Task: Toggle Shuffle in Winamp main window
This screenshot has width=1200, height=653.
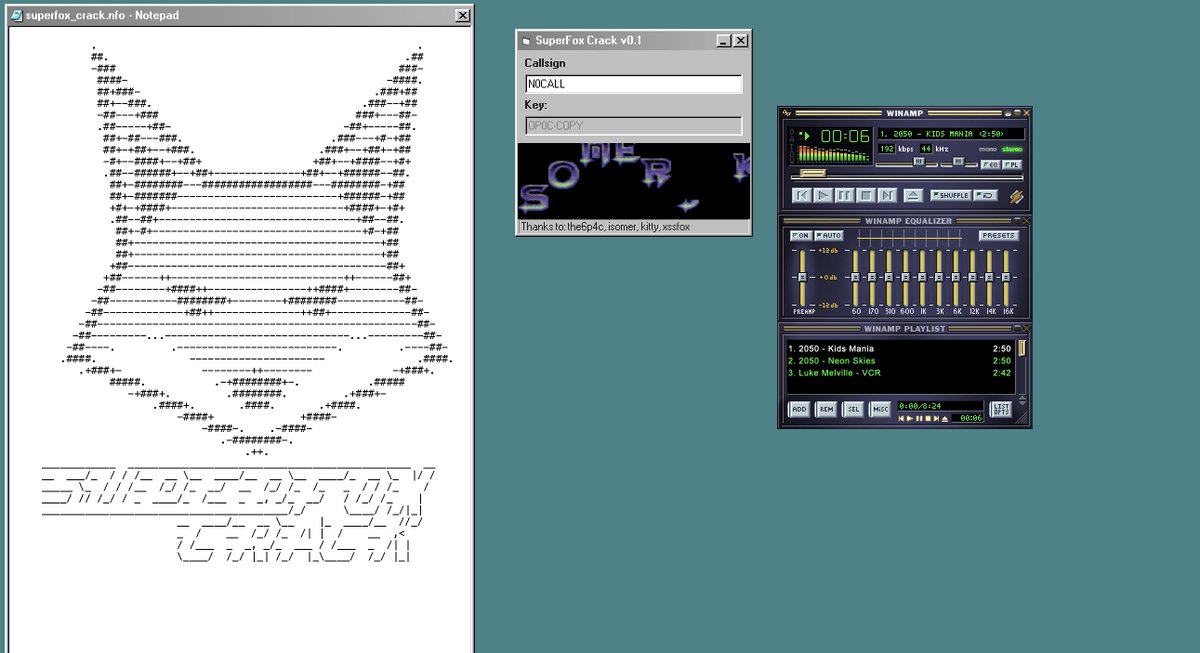Action: [951, 195]
